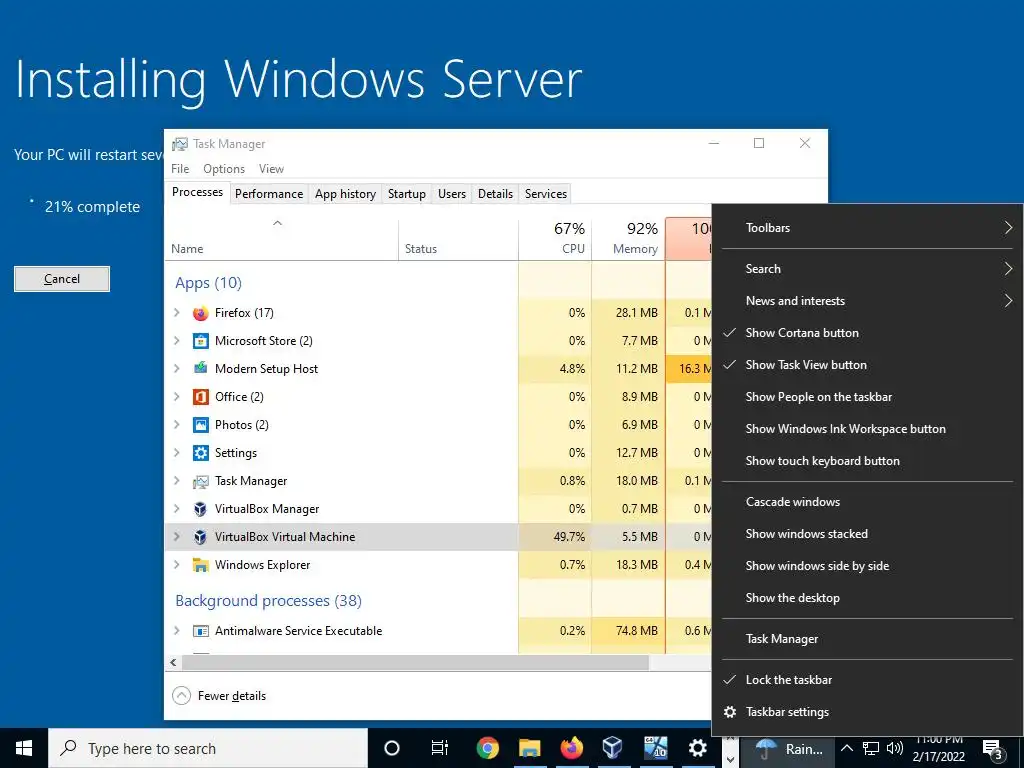Sort processes by CPU column header

[x=555, y=238]
